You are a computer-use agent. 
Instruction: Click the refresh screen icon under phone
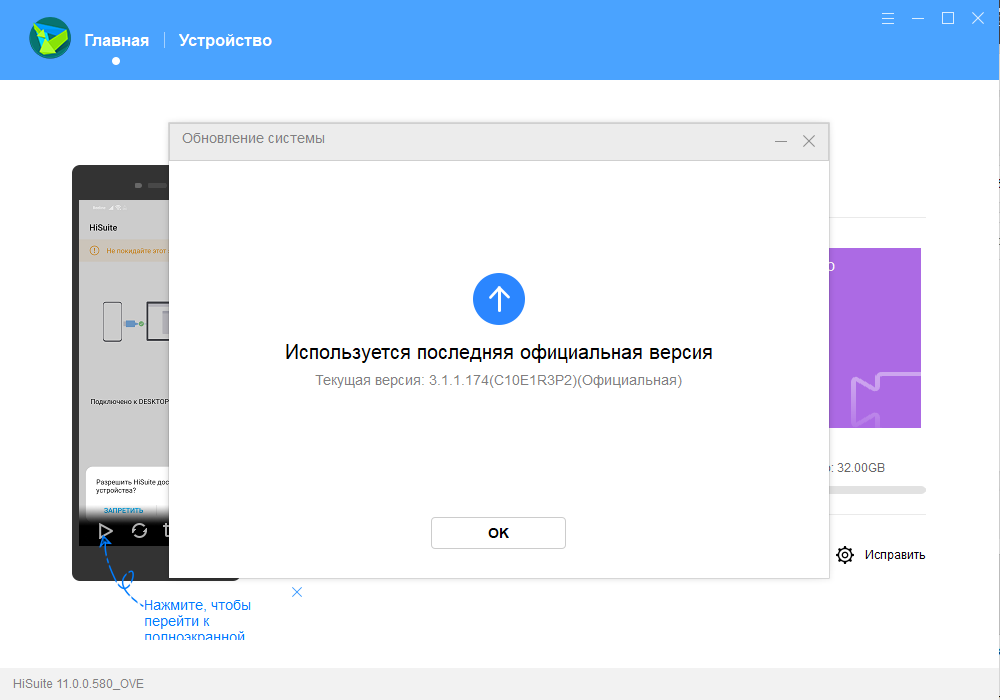click(139, 530)
